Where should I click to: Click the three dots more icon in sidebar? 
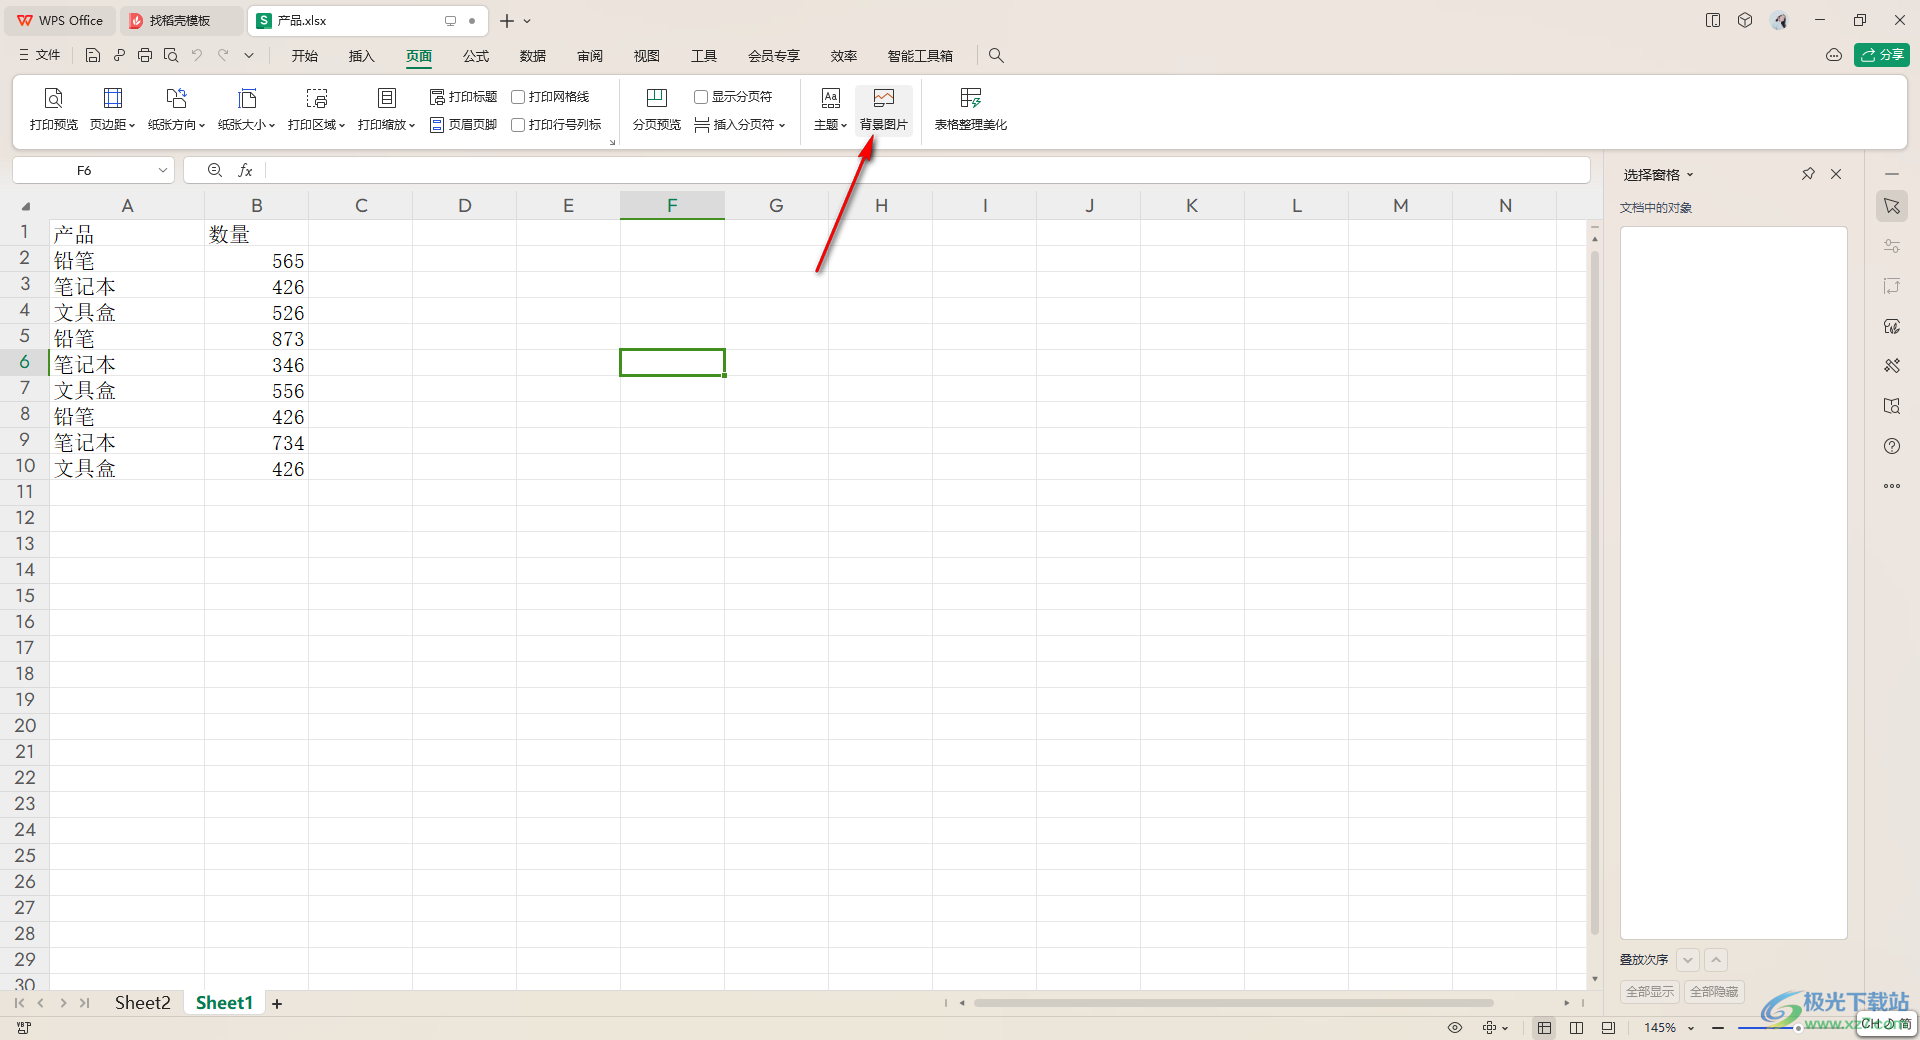[x=1892, y=486]
